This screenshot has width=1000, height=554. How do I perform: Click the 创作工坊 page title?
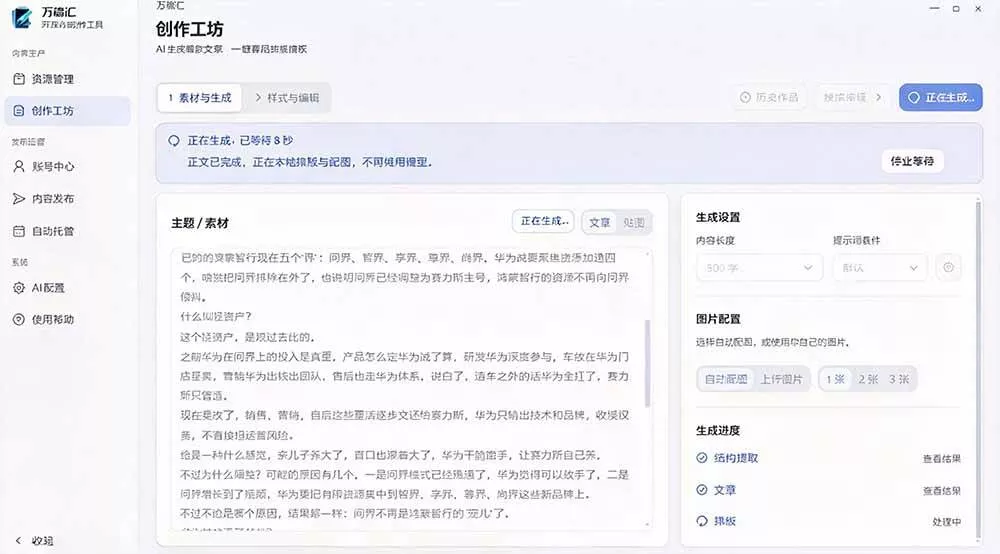point(189,29)
